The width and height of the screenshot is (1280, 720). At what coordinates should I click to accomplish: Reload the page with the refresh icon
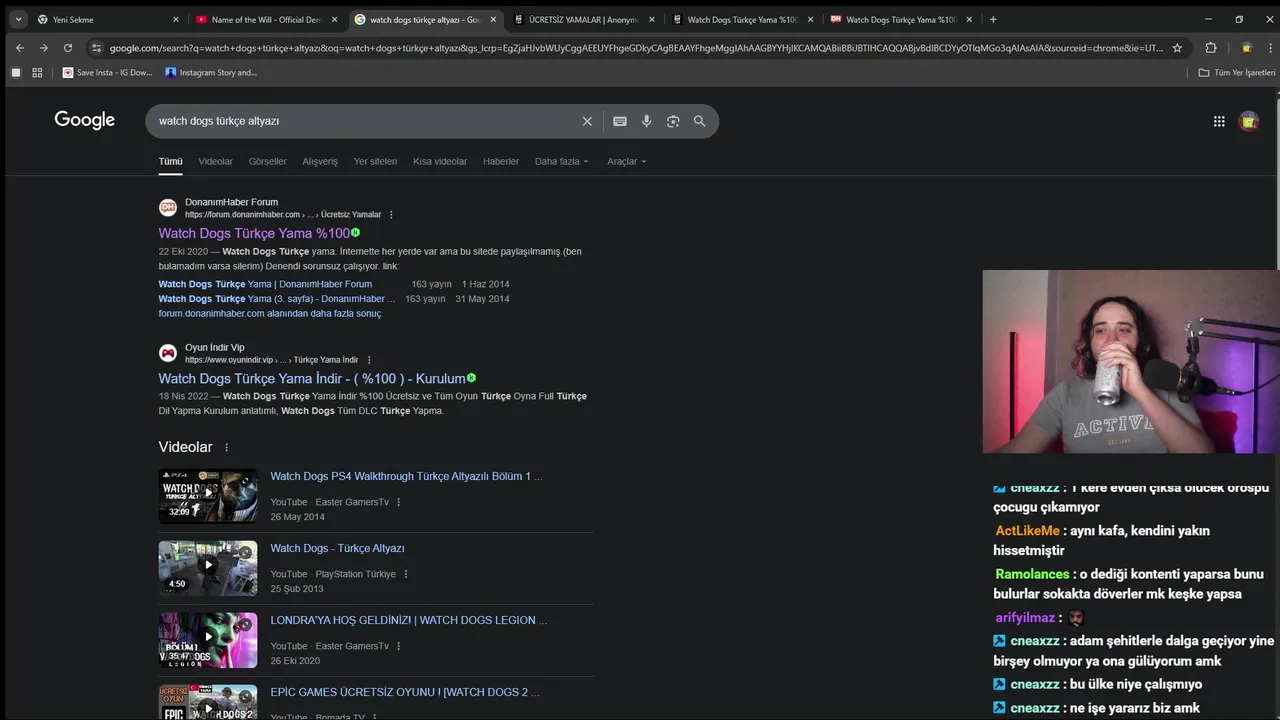tap(68, 48)
